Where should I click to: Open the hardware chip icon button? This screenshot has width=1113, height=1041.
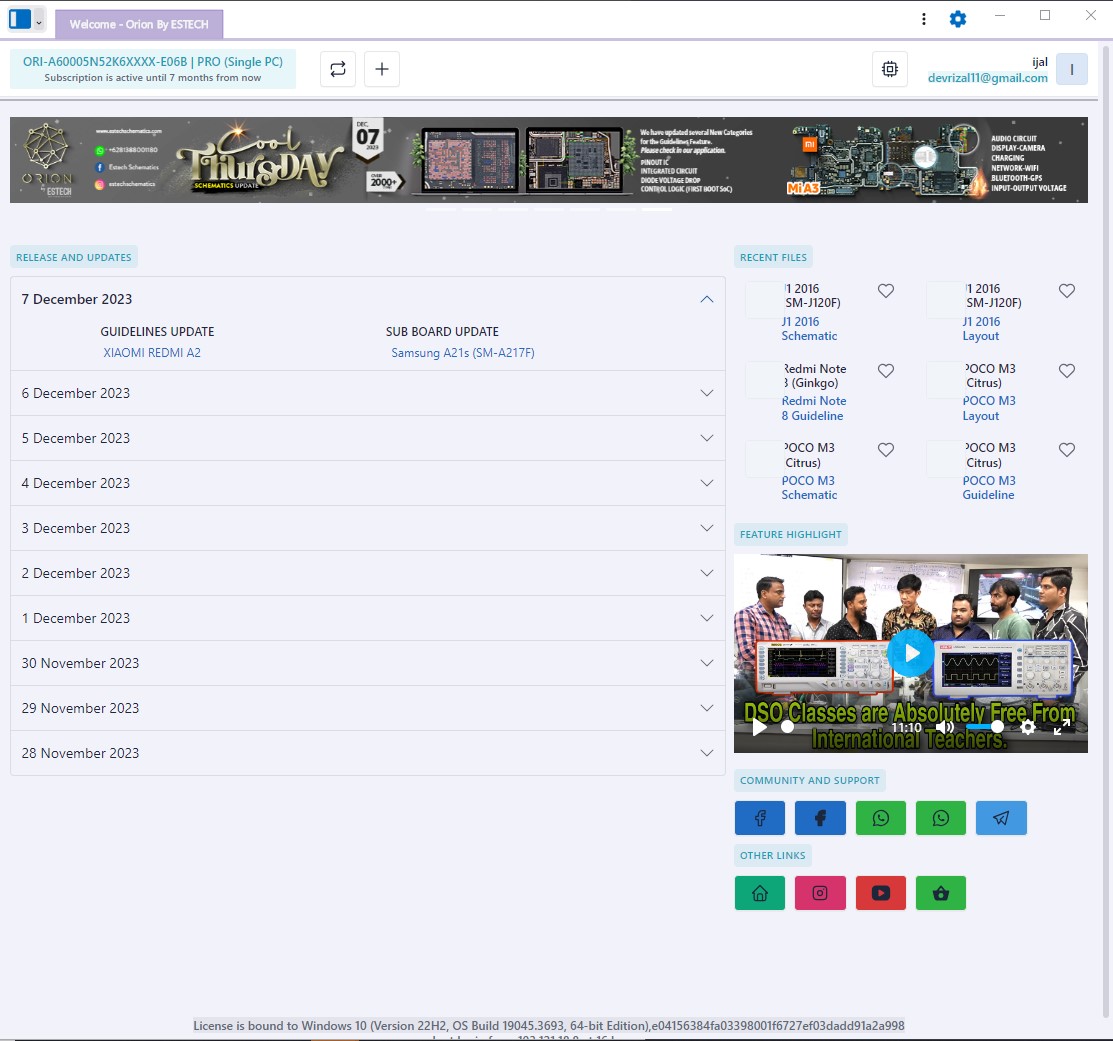point(889,69)
